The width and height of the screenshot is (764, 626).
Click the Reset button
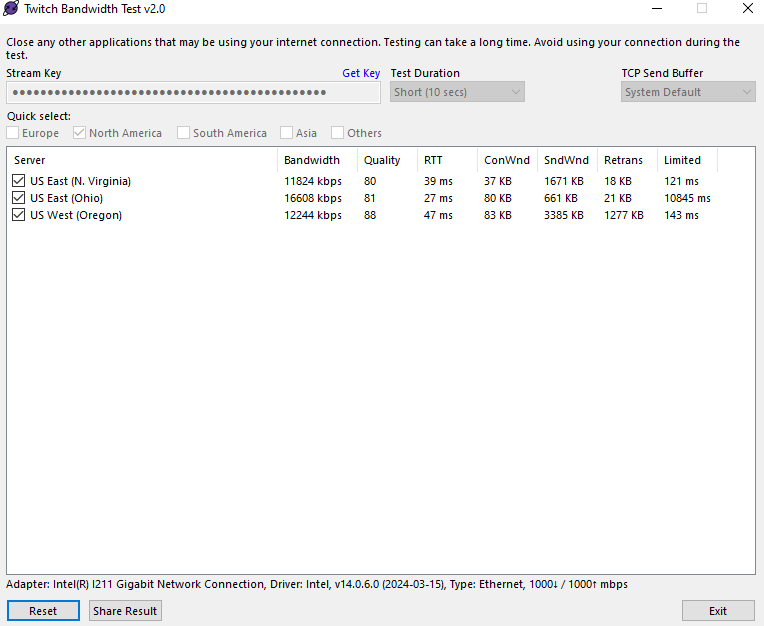43,611
